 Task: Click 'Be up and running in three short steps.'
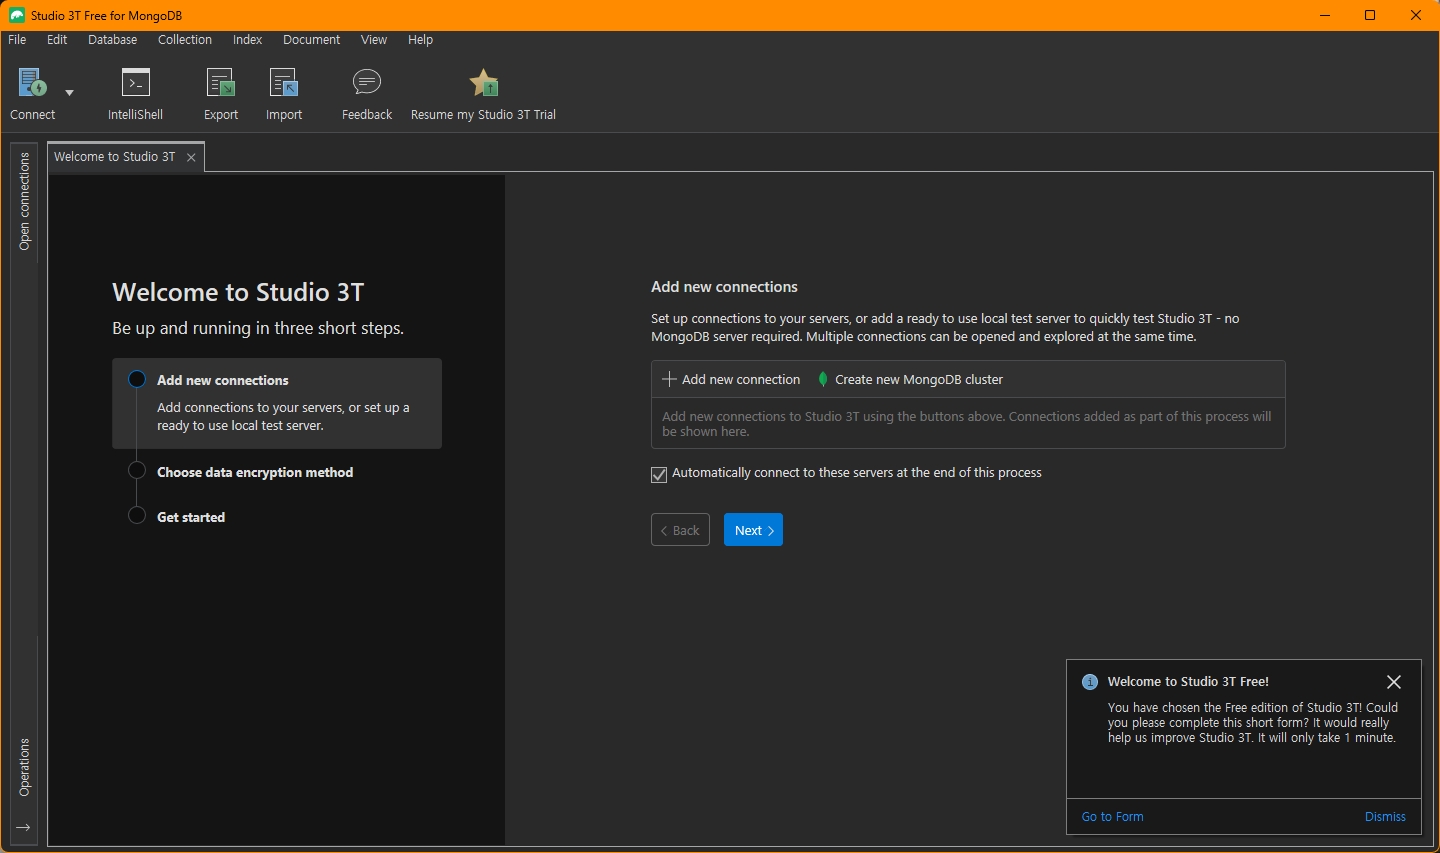pyautogui.click(x=258, y=328)
